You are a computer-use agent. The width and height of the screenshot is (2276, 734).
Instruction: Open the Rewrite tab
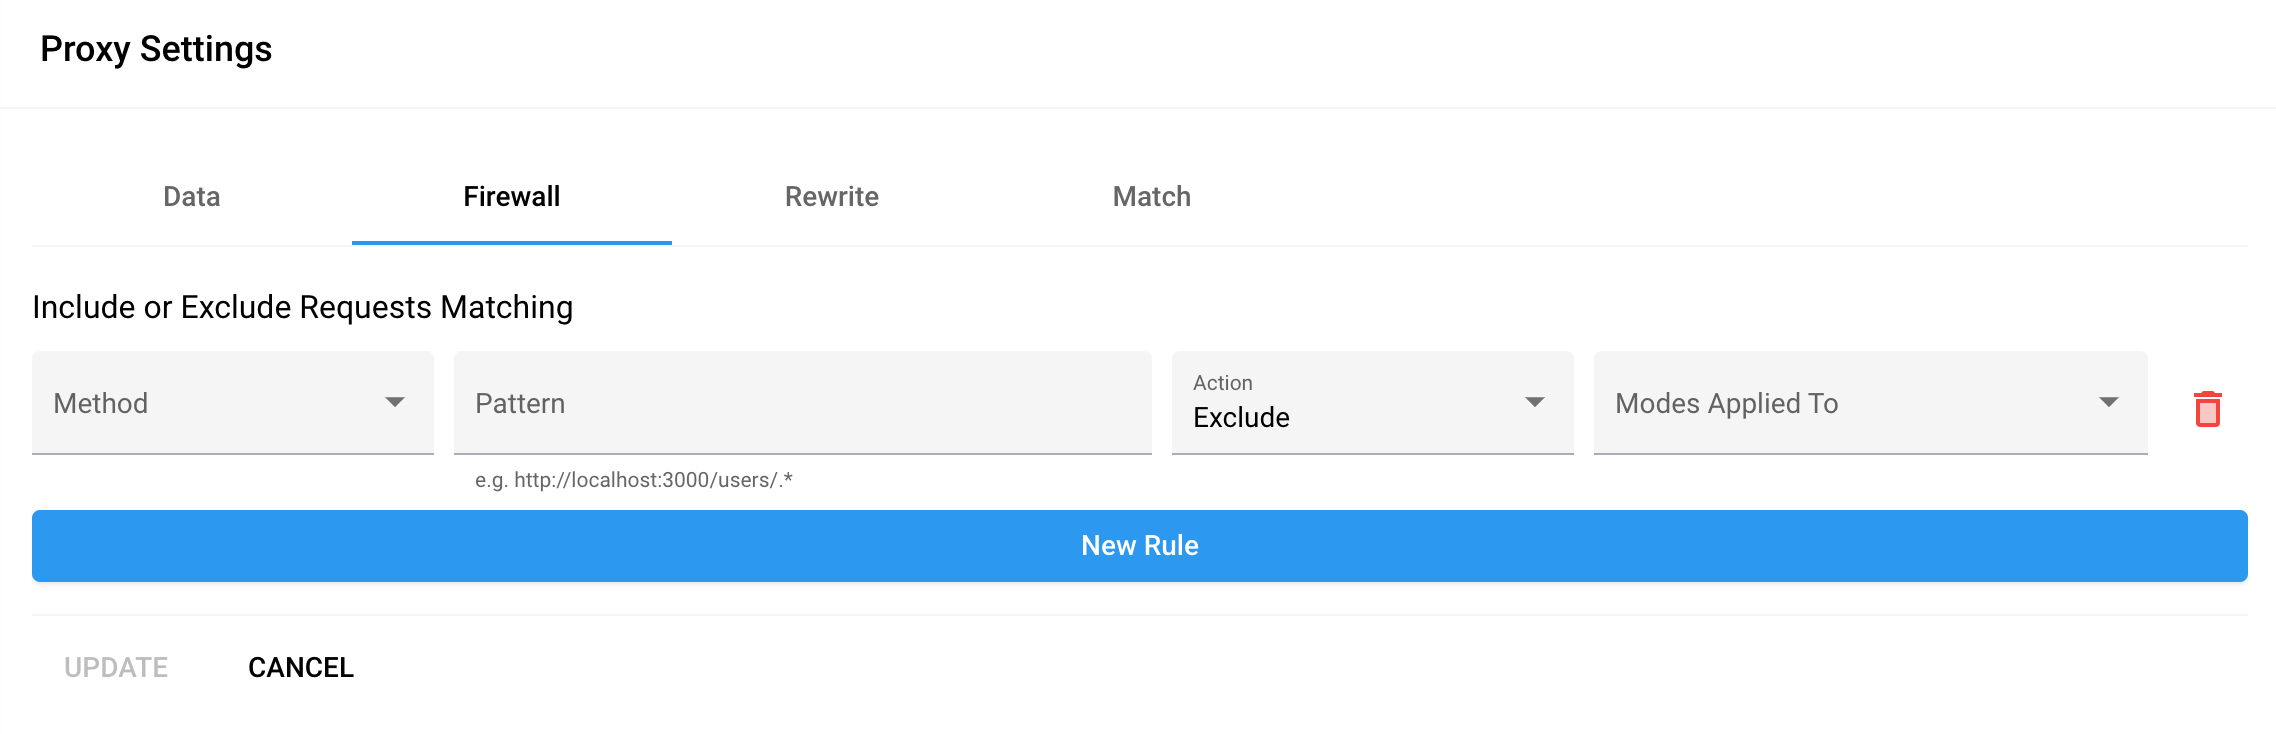tap(831, 197)
